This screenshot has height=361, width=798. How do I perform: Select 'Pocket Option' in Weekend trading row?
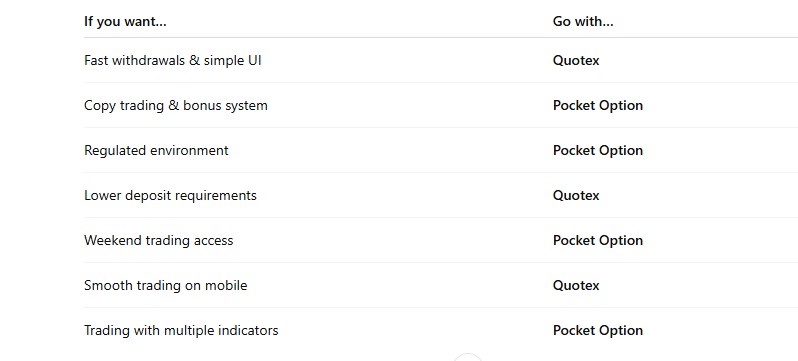[597, 240]
